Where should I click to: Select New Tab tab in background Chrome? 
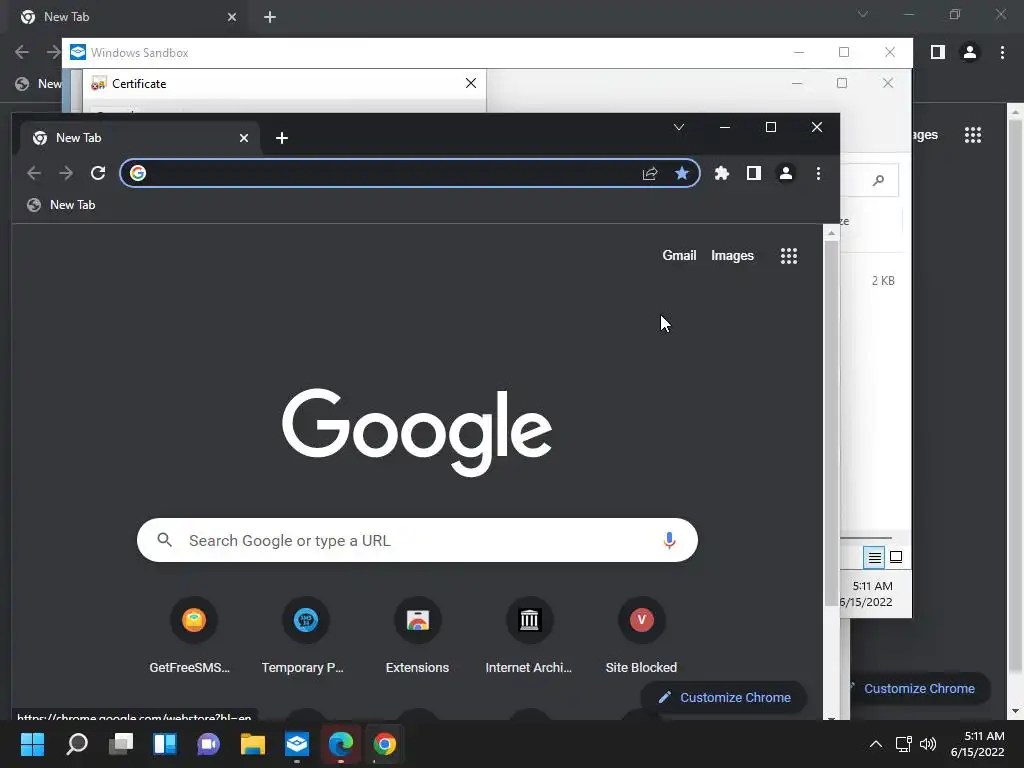click(x=128, y=17)
